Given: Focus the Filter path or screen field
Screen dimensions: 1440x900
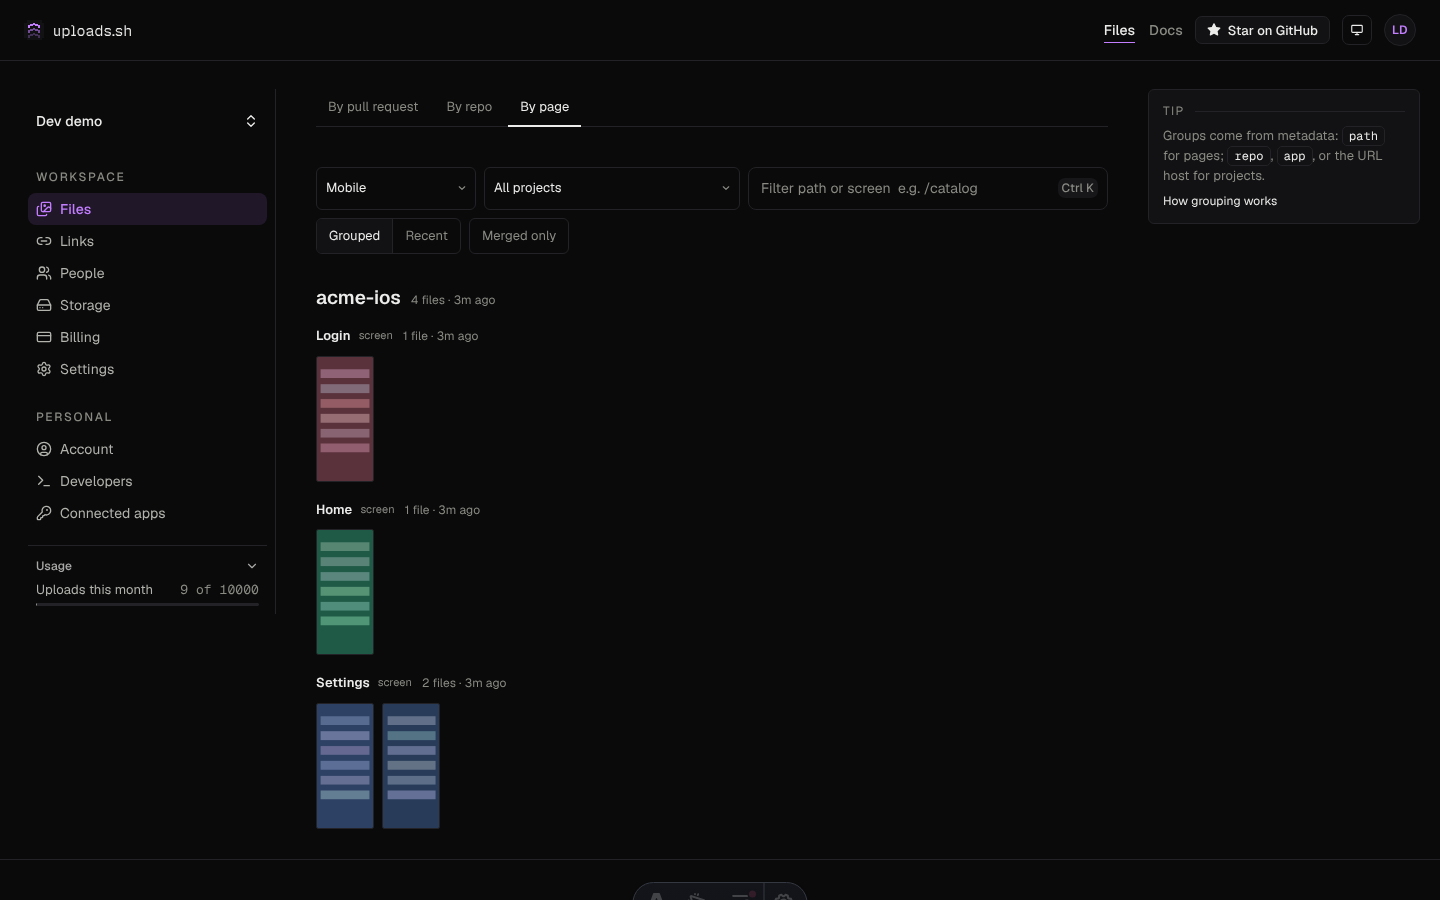Looking at the screenshot, I should pyautogui.click(x=928, y=188).
